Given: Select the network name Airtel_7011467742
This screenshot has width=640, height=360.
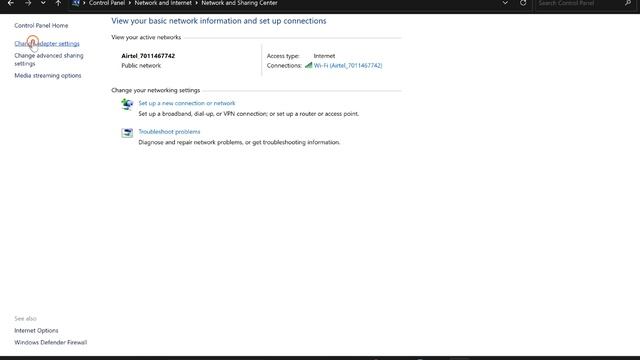Looking at the screenshot, I should coord(148,56).
